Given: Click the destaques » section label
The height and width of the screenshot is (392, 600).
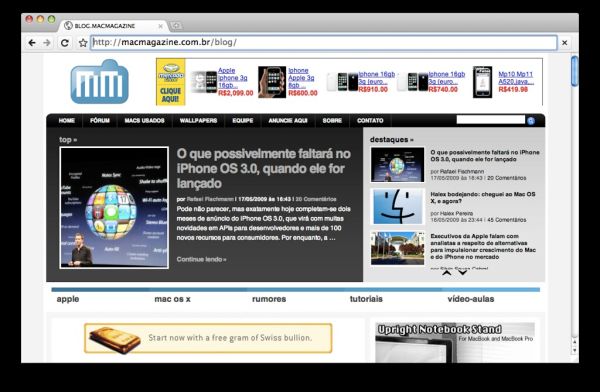Looking at the screenshot, I should tap(391, 140).
